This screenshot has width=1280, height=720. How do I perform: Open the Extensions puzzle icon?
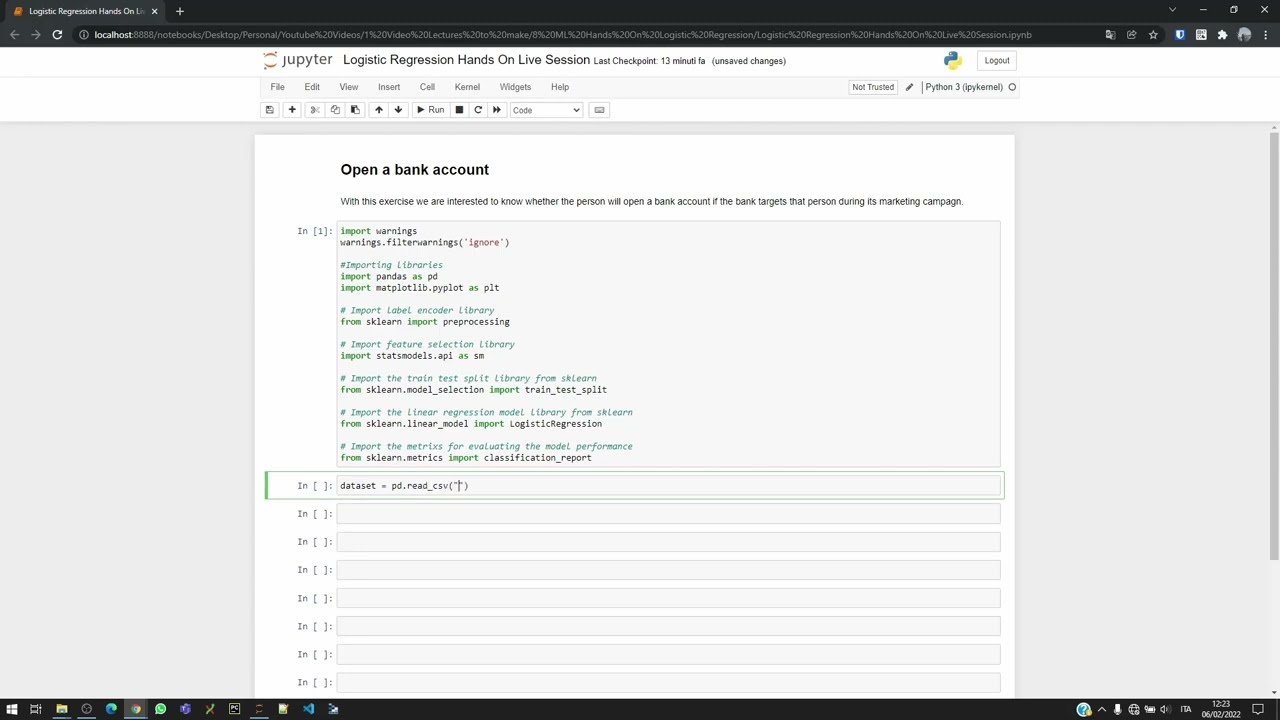(1222, 35)
